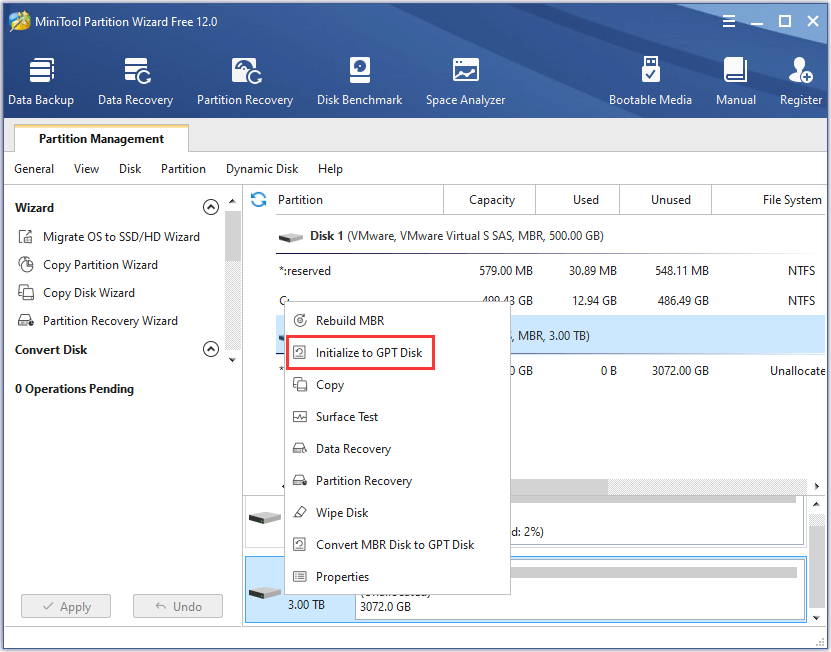Viewport: 831px width, 652px height.
Task: Select the *:reserved partition row
Action: click(x=551, y=271)
